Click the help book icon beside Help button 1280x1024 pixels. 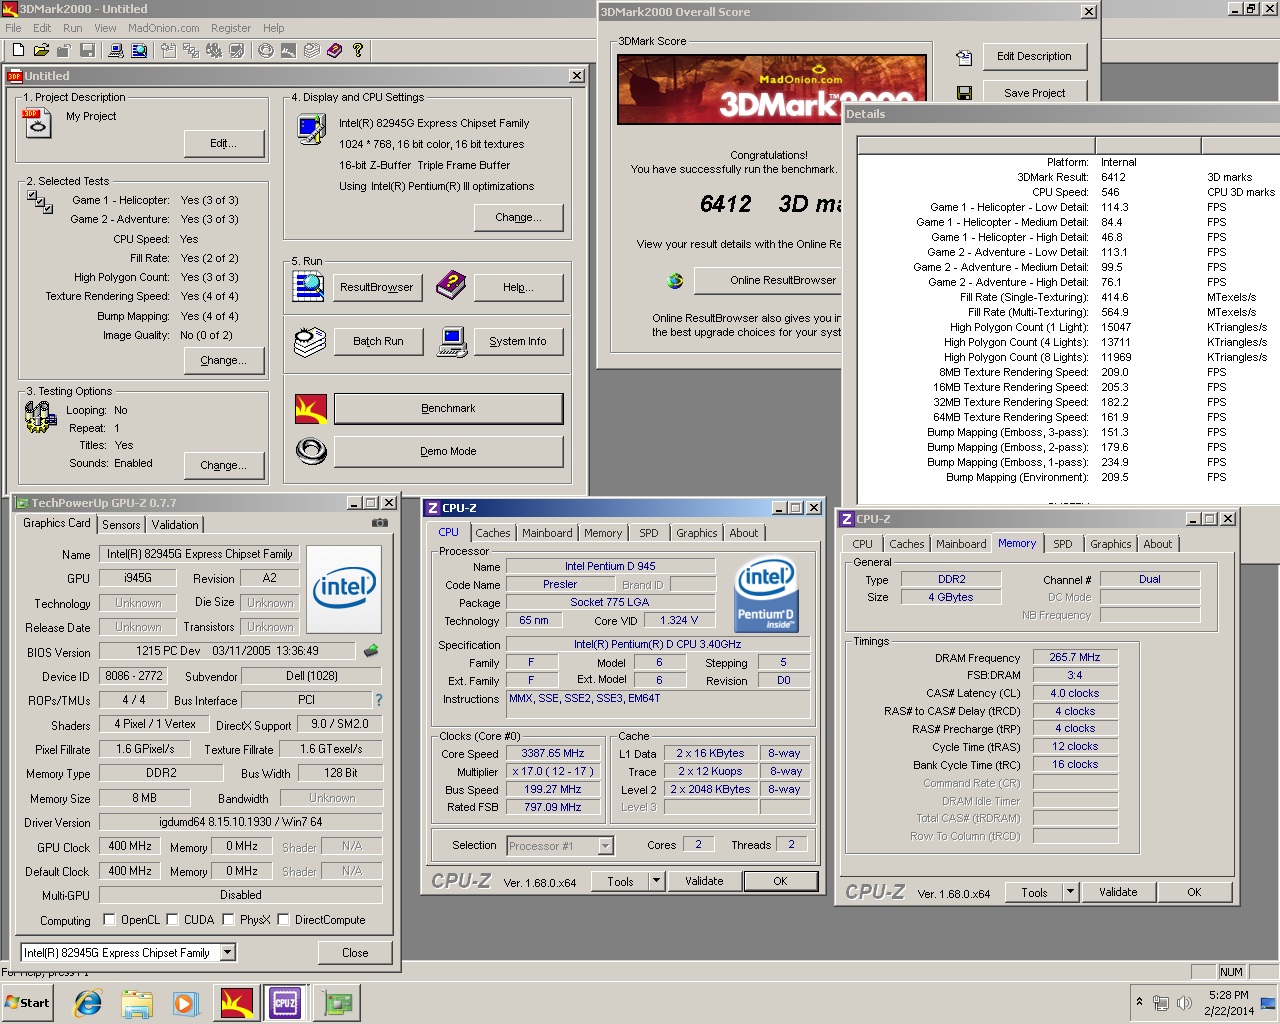[x=451, y=286]
